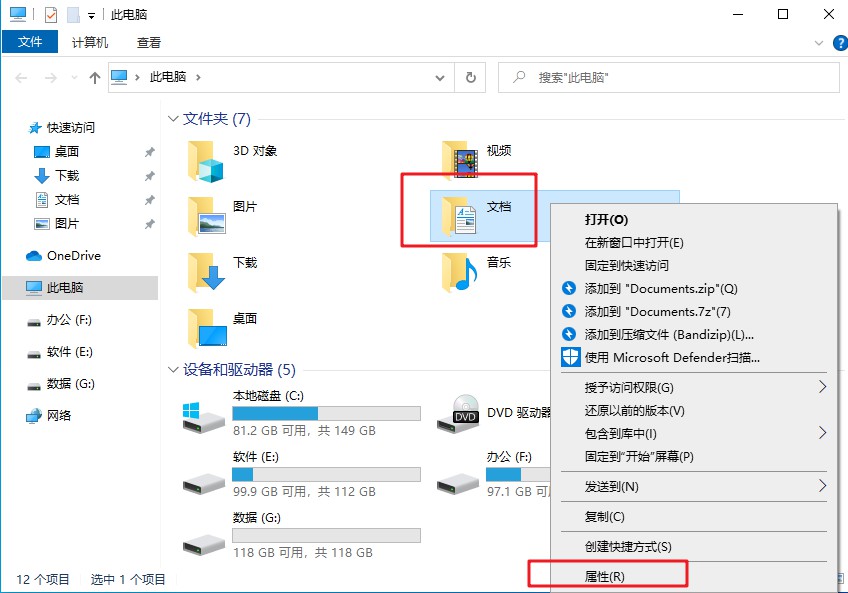Collapse the 文件夹 (7) group header
The height and width of the screenshot is (593, 848).
tap(174, 119)
